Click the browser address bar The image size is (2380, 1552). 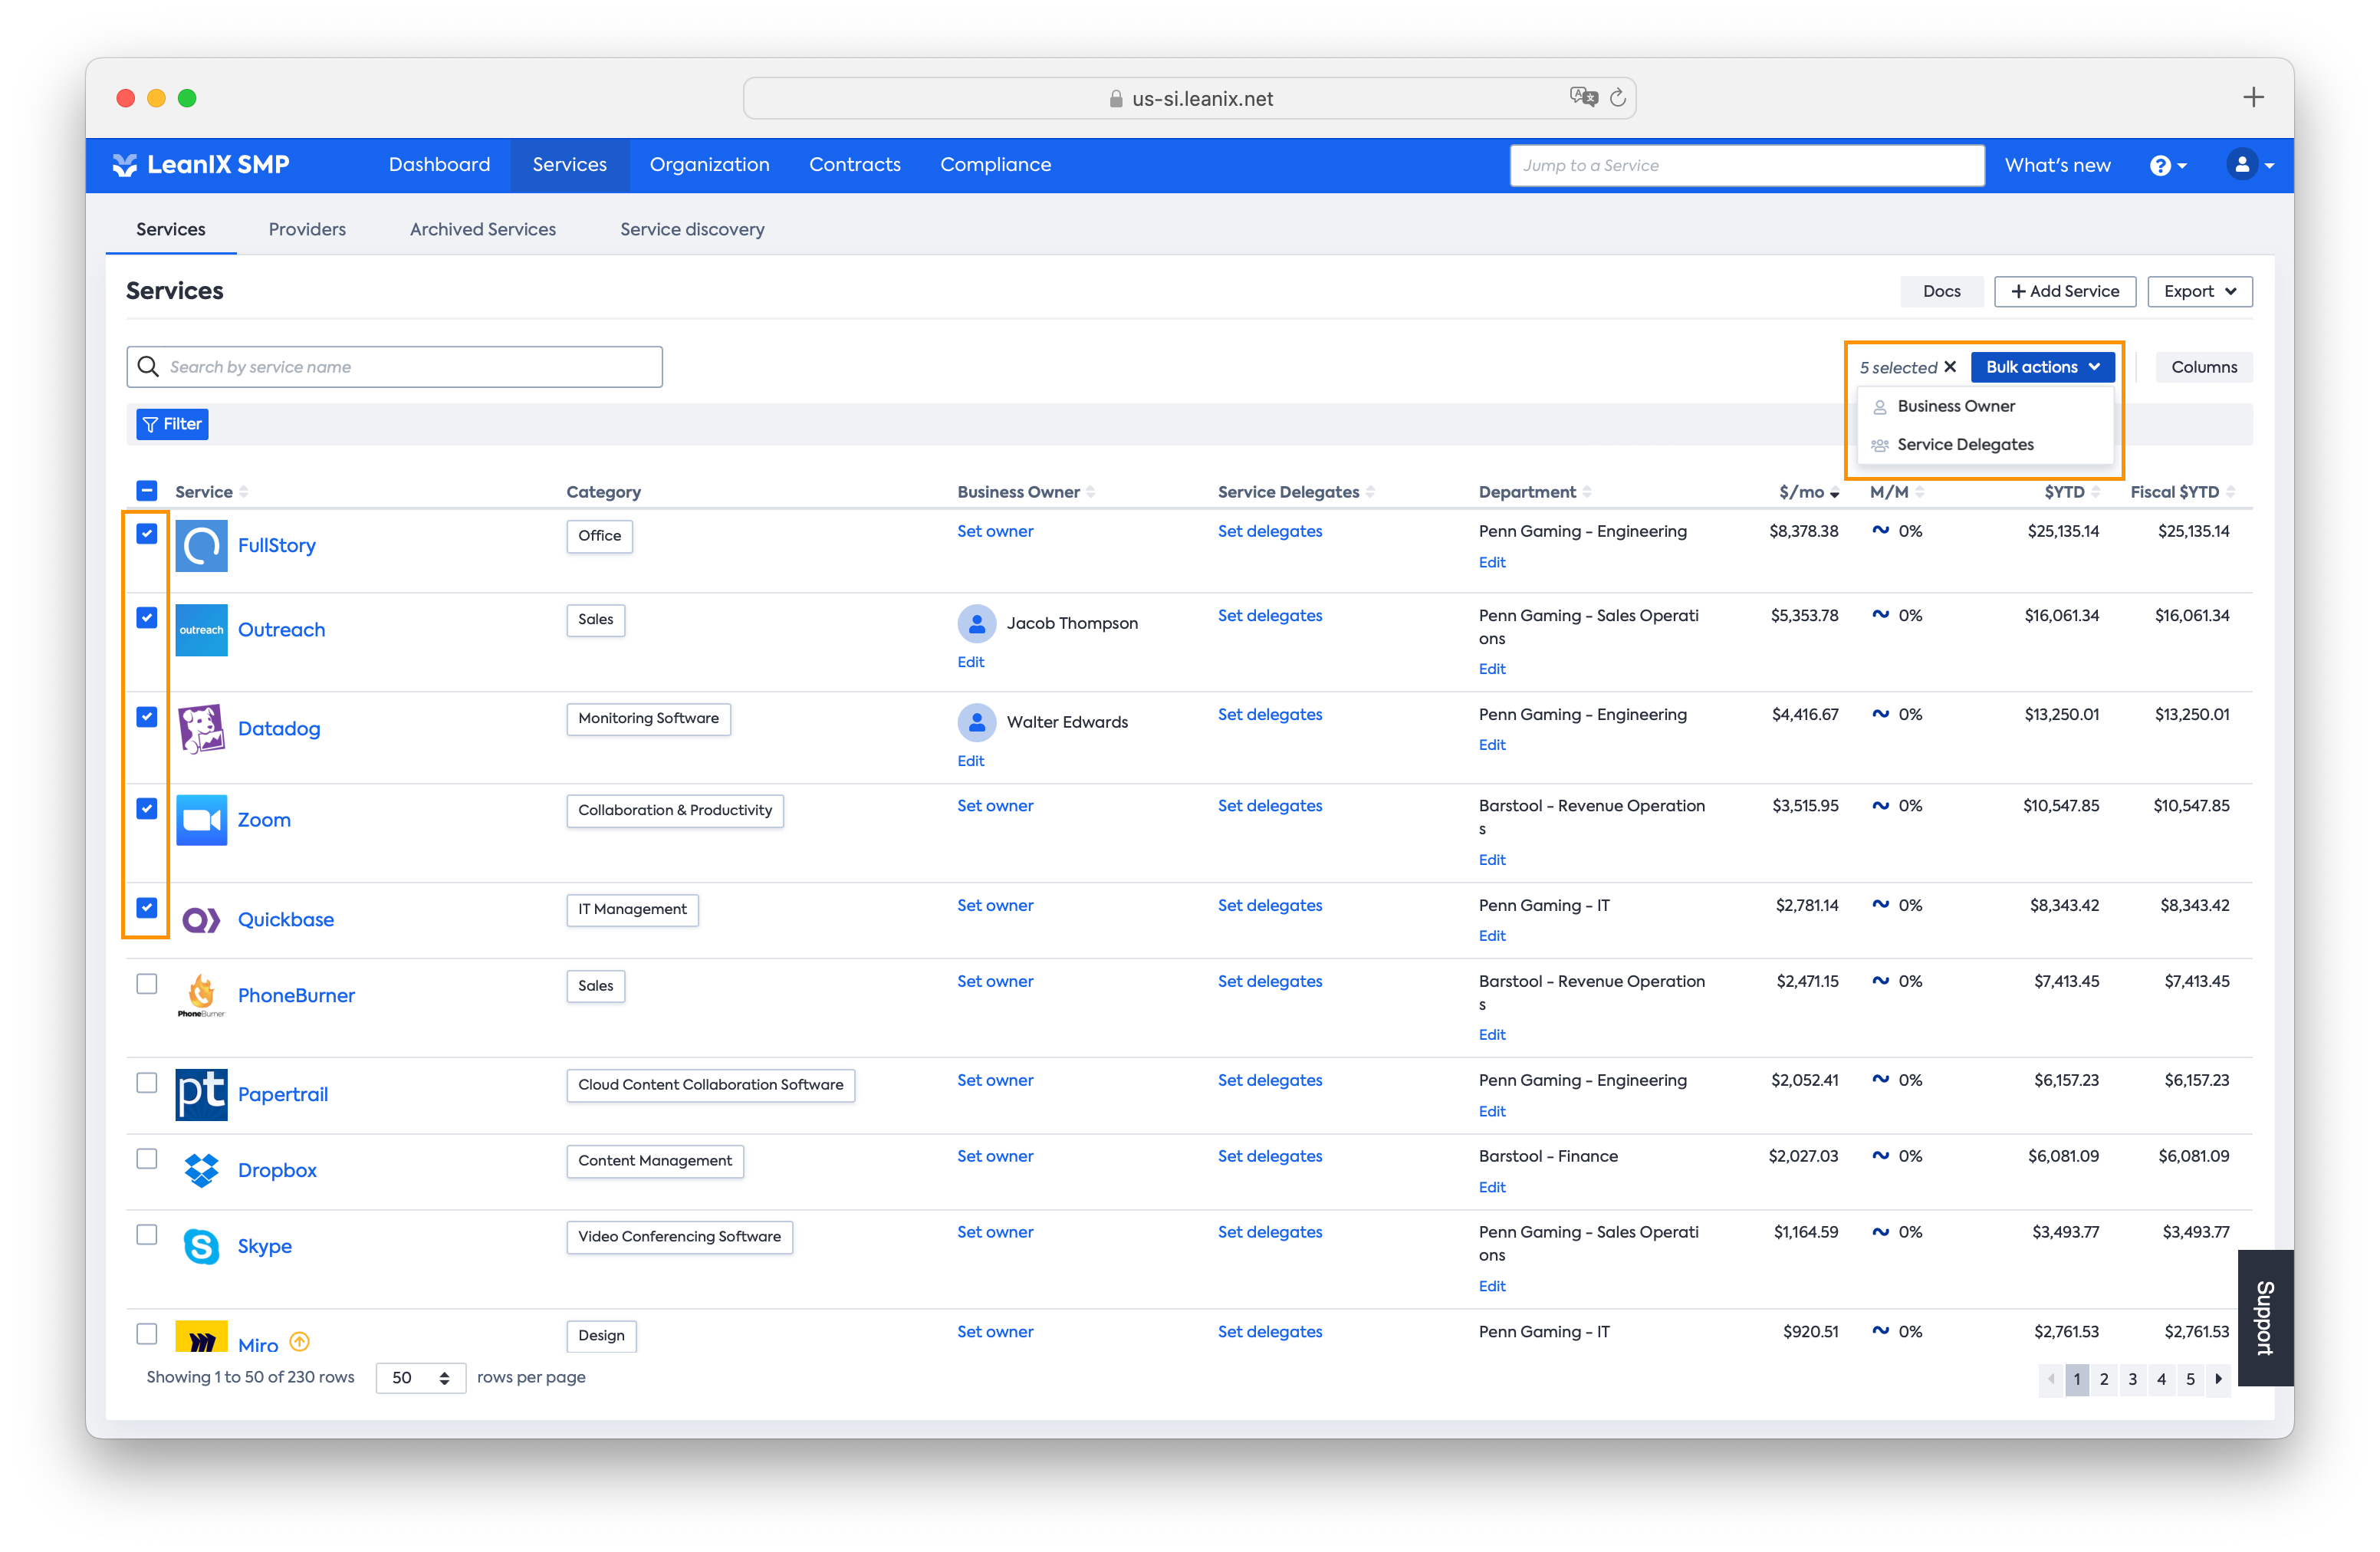coord(1189,98)
